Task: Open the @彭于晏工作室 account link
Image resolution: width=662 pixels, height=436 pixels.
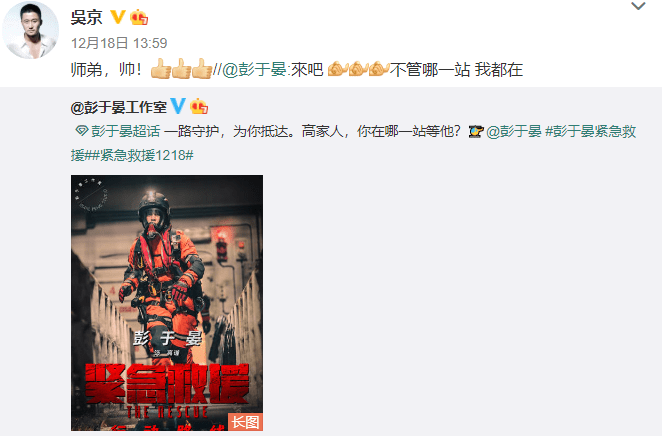Action: tap(119, 107)
